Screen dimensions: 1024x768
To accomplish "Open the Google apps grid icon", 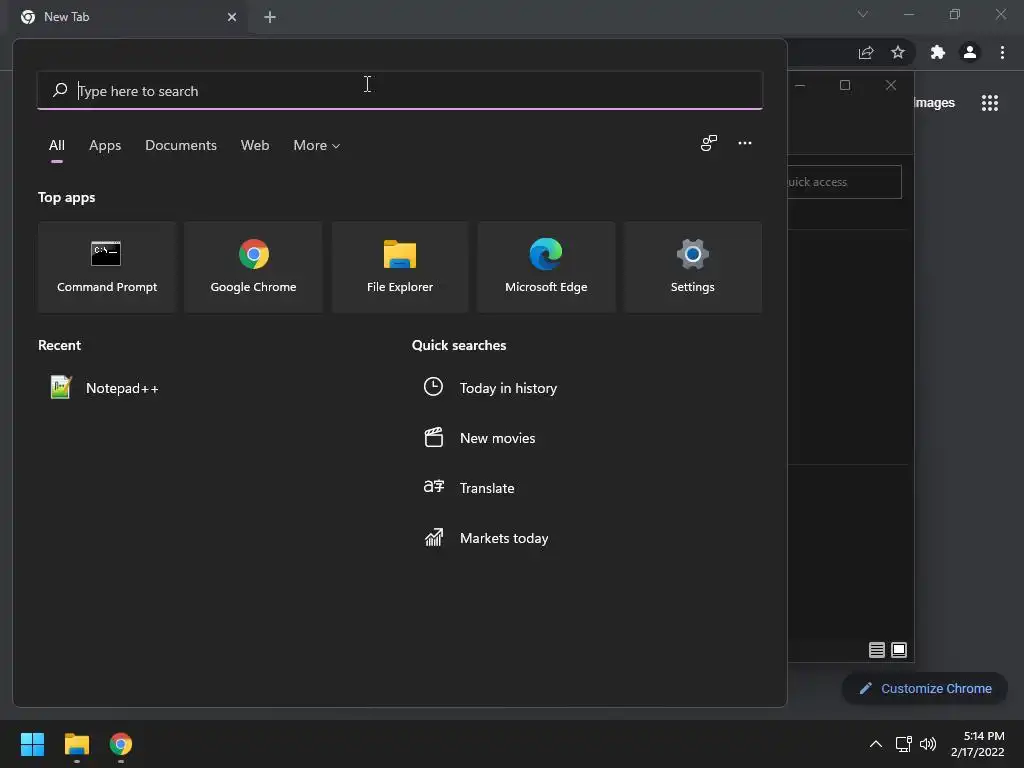I will 989,103.
